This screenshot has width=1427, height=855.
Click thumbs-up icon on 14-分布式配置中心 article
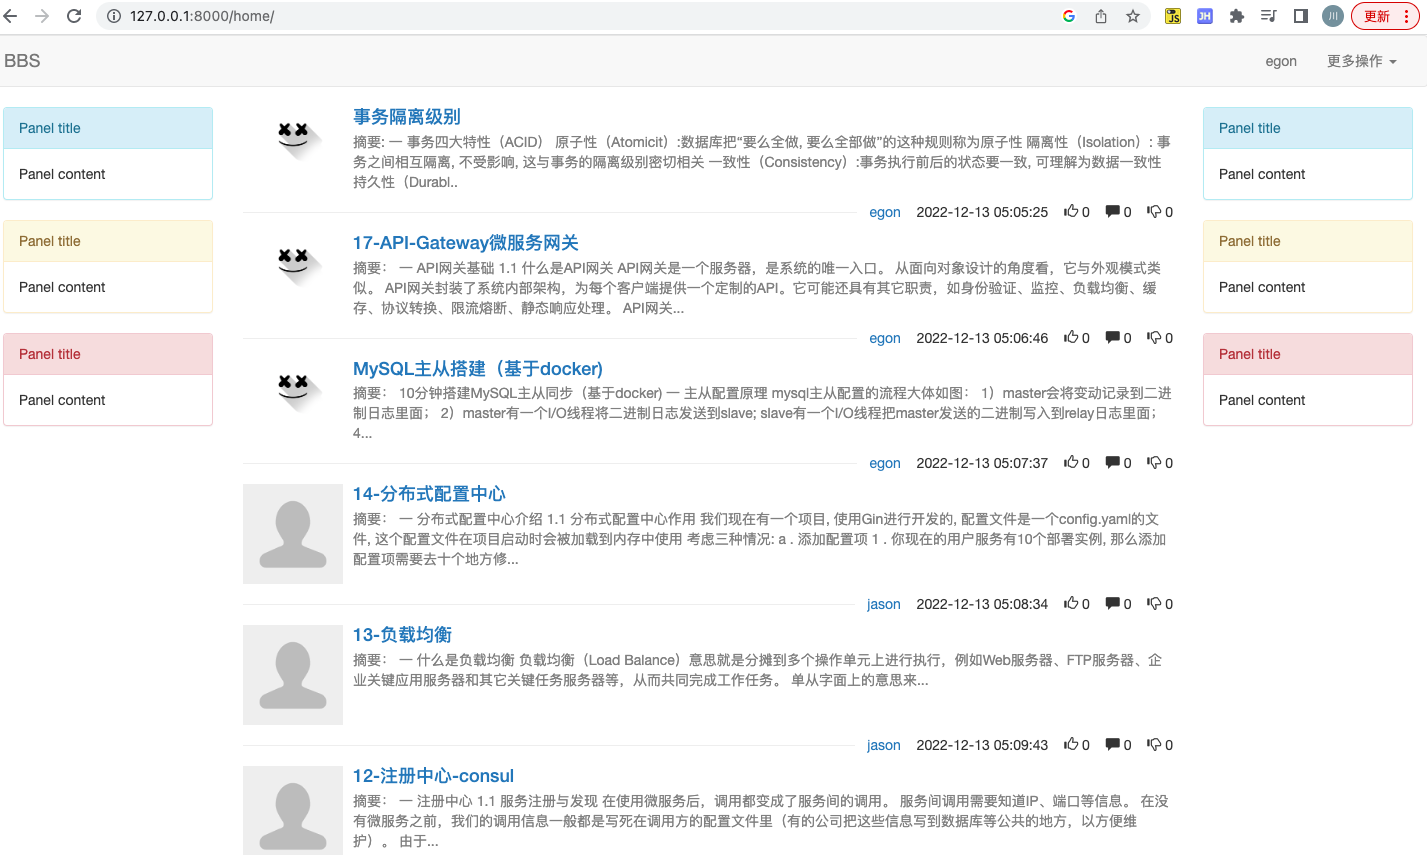1071,604
